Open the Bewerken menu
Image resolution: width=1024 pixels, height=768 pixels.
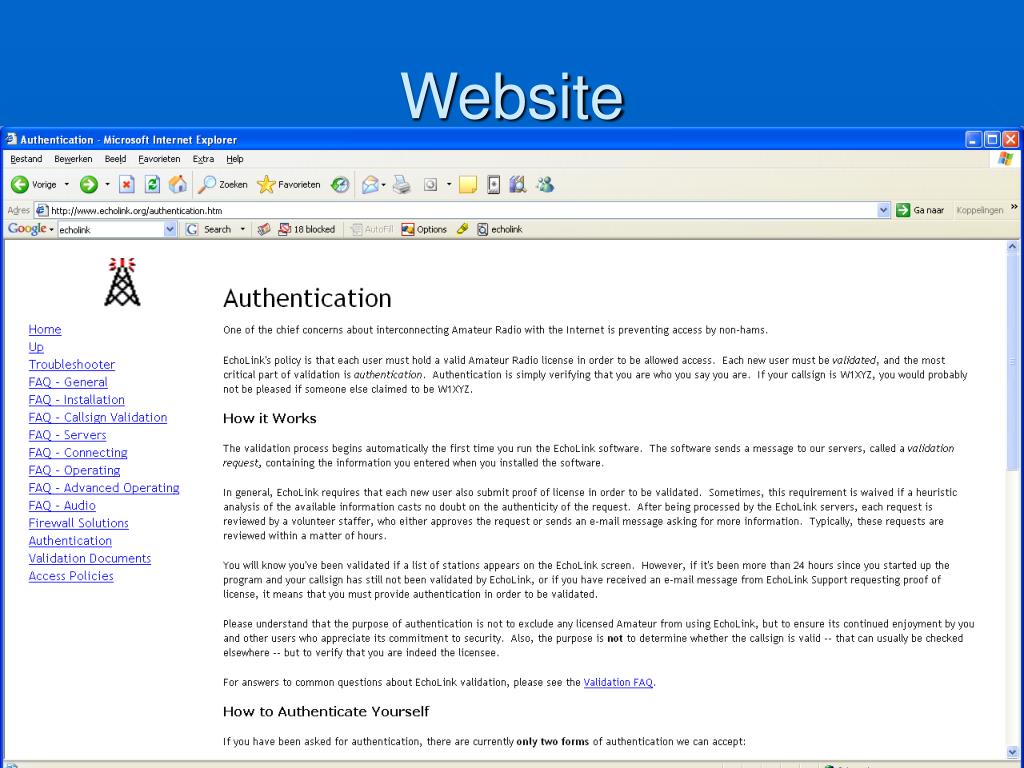pos(73,159)
